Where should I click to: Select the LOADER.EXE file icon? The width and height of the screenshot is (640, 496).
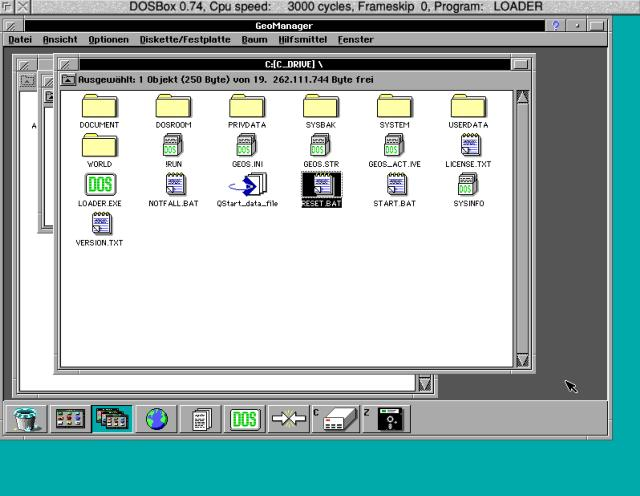point(99,185)
